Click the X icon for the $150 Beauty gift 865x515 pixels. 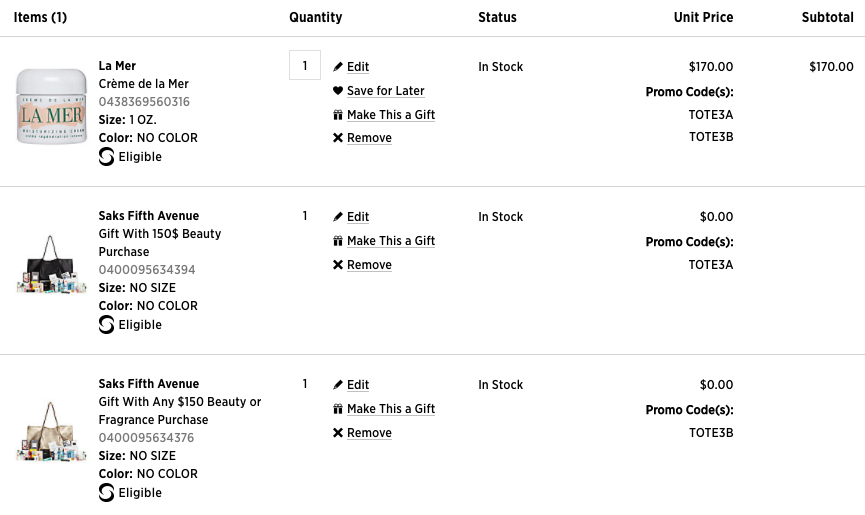click(338, 265)
